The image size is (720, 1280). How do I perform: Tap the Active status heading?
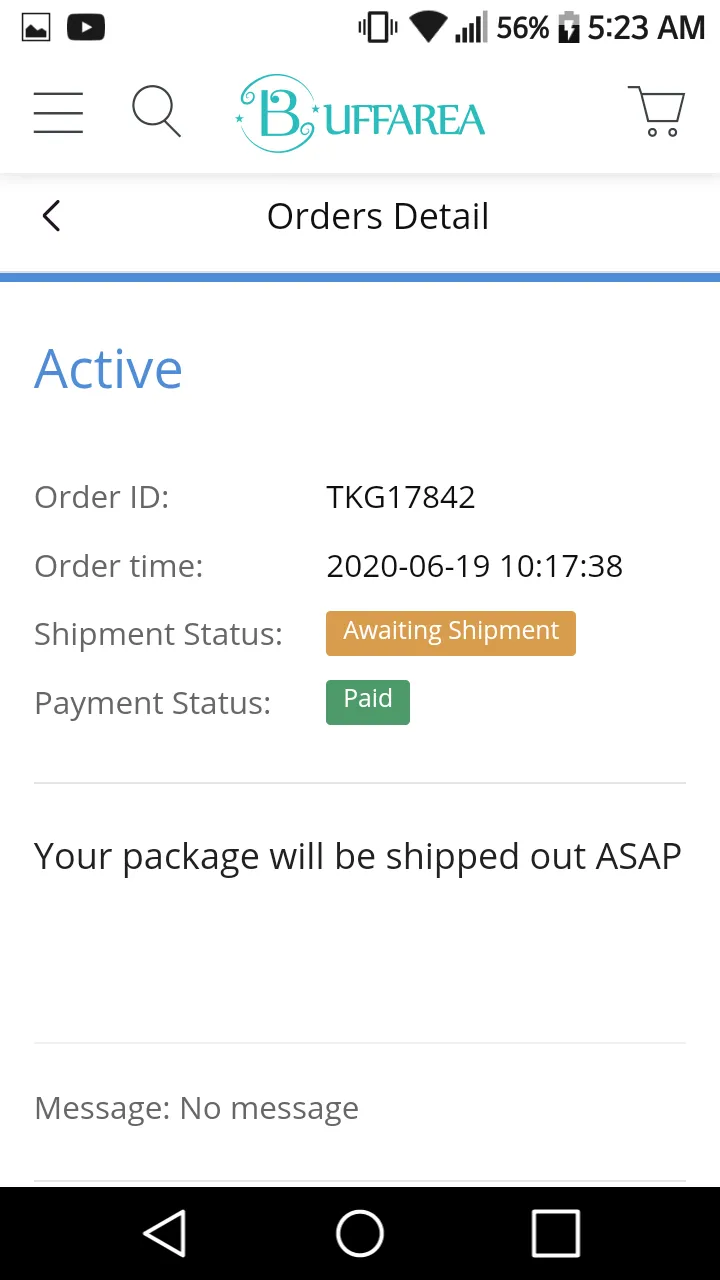tap(108, 369)
